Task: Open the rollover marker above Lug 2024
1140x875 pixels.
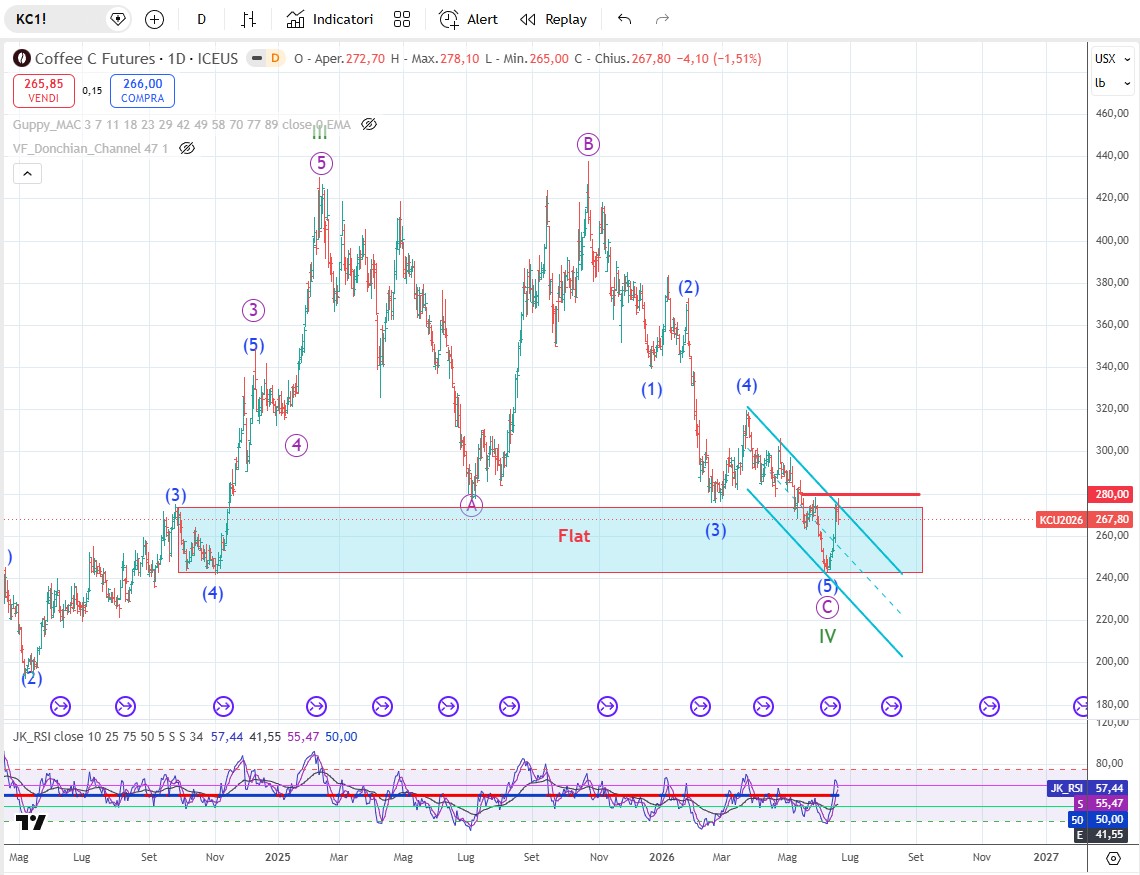Action: coord(60,706)
